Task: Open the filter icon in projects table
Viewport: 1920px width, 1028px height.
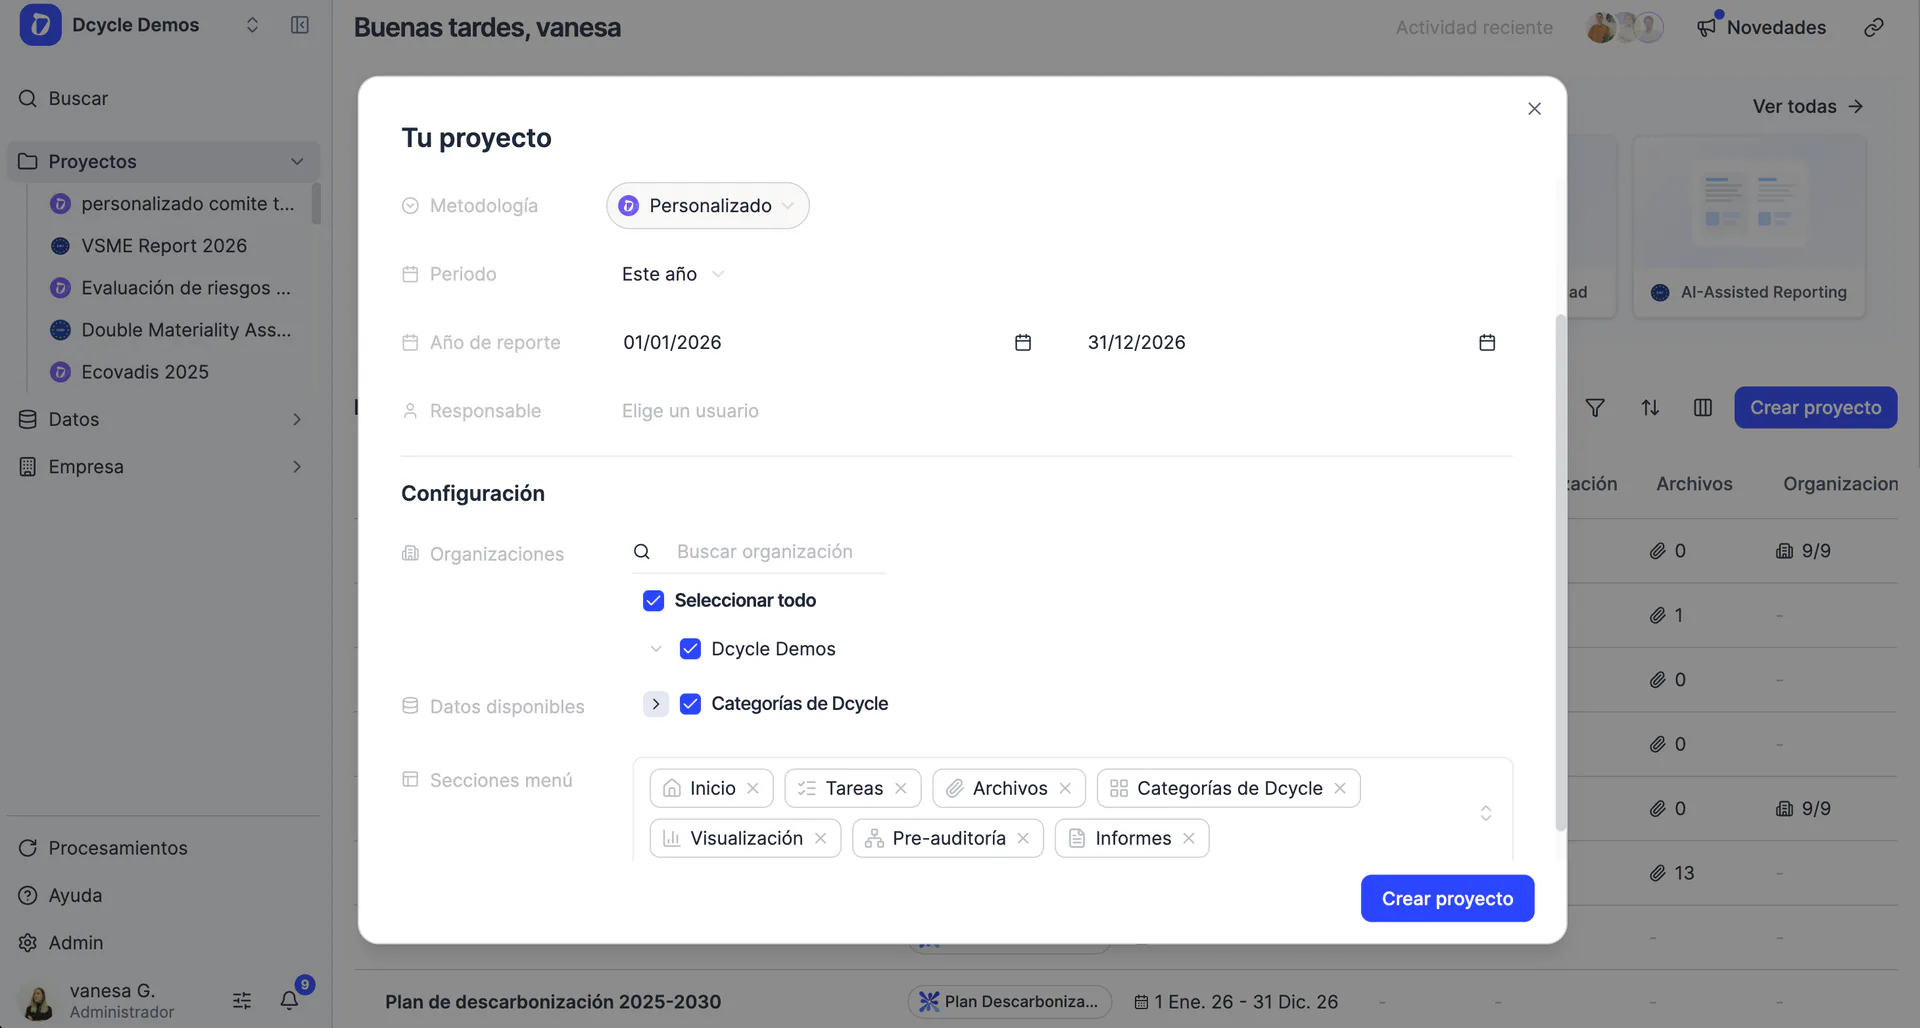Action: [1595, 407]
